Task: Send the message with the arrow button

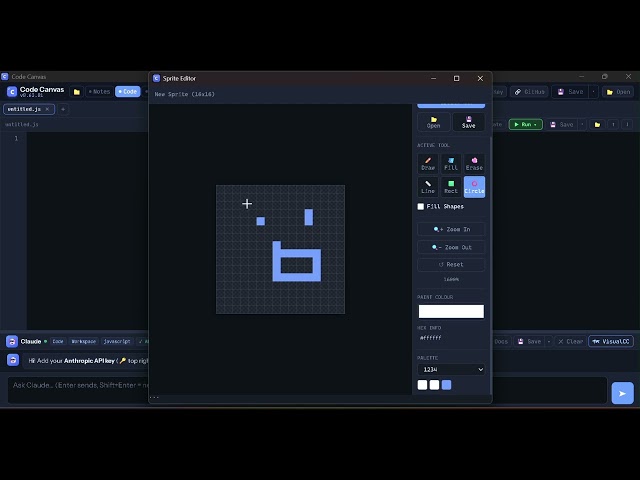Action: tap(622, 393)
